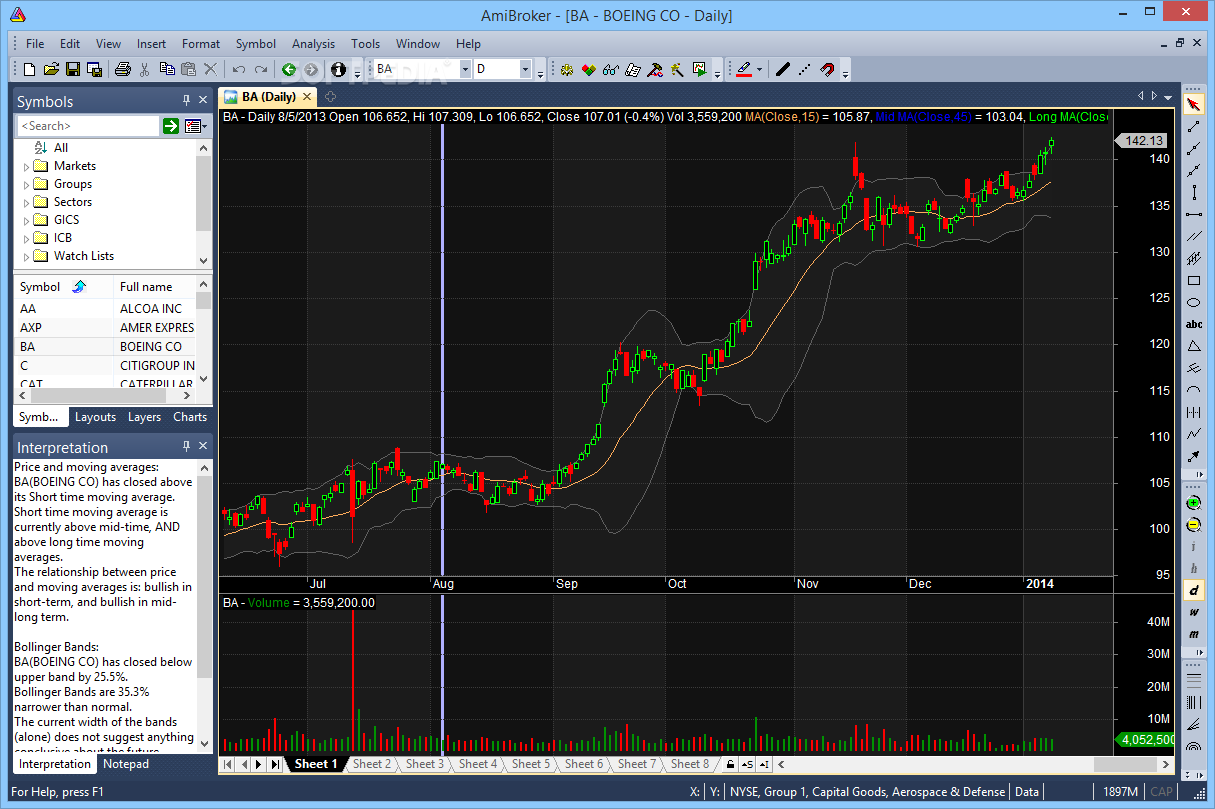The width and height of the screenshot is (1215, 809).
Task: Open the D interval dropdown
Action: [x=525, y=70]
